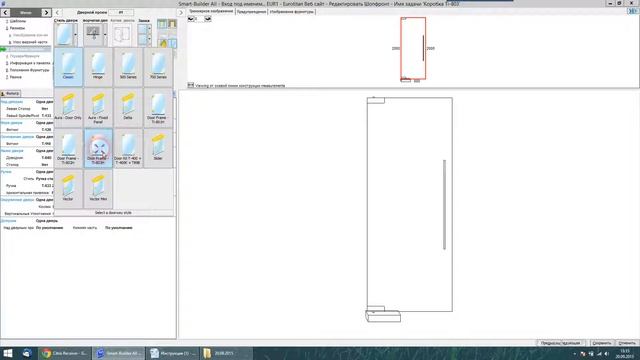Viewport: 640px width, 360px height.
Task: Switch to Citrix Receiver Chrome taskbar item
Action: click(64, 353)
